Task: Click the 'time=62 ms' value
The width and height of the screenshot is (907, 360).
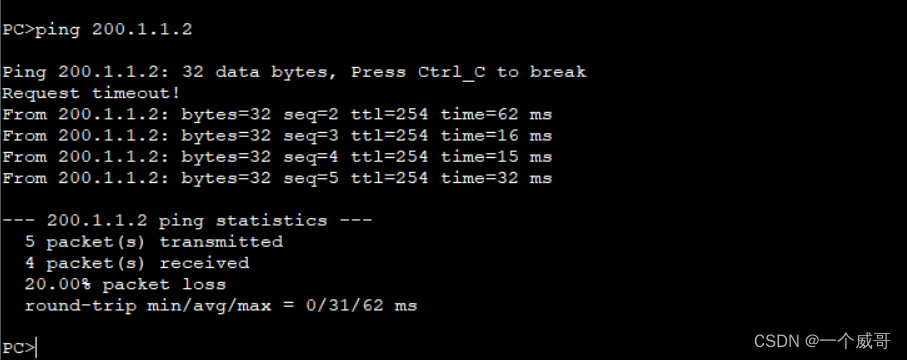Action: point(496,115)
